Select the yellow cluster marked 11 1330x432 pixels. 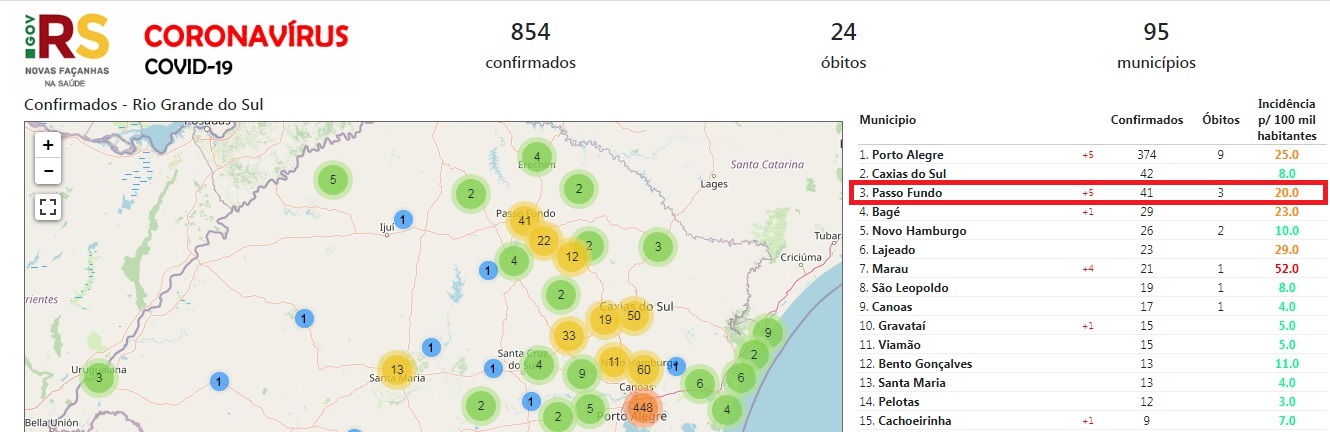[x=613, y=362]
